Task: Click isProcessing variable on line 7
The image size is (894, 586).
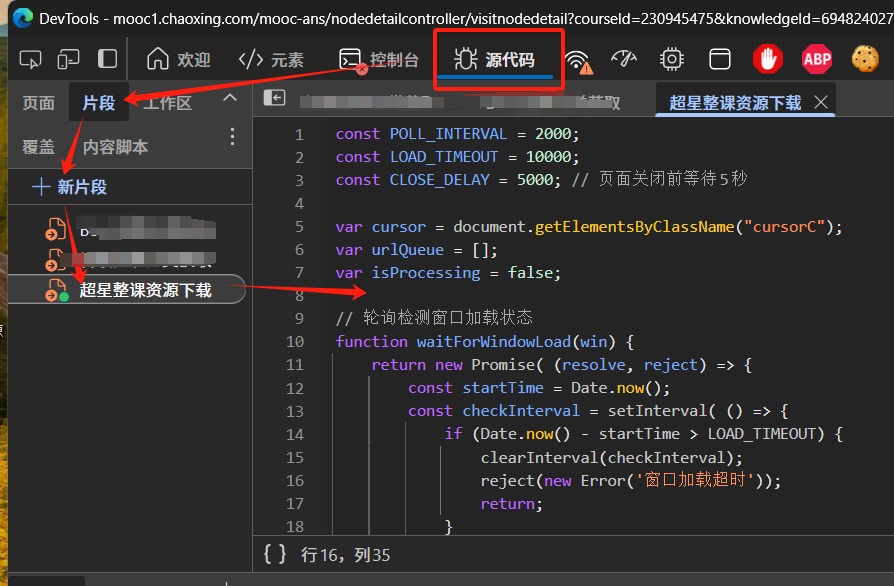Action: (x=426, y=273)
